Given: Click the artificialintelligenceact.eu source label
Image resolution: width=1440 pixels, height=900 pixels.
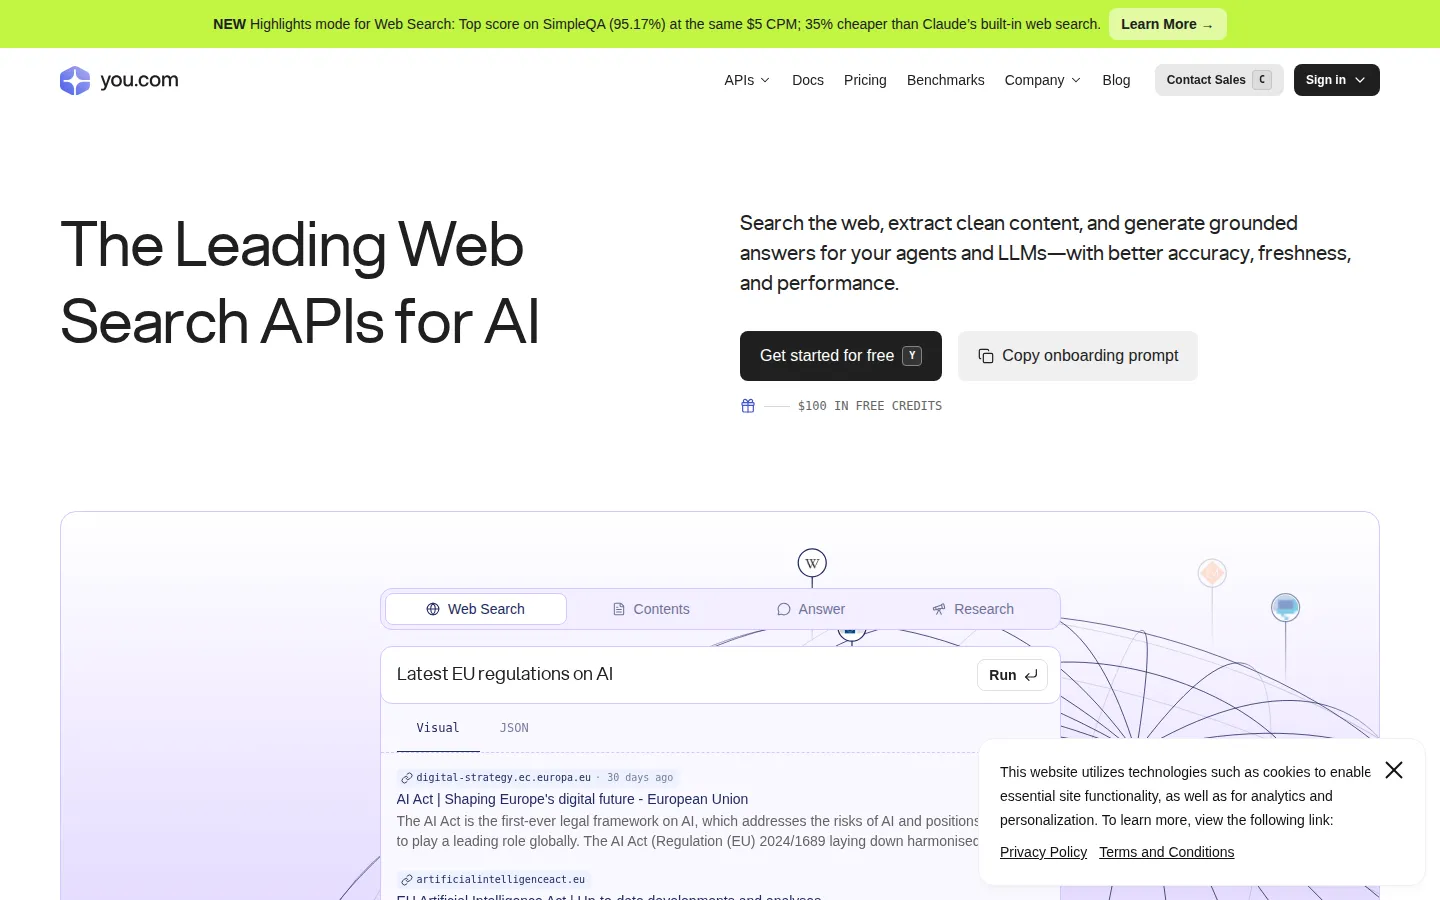Looking at the screenshot, I should [x=500, y=879].
